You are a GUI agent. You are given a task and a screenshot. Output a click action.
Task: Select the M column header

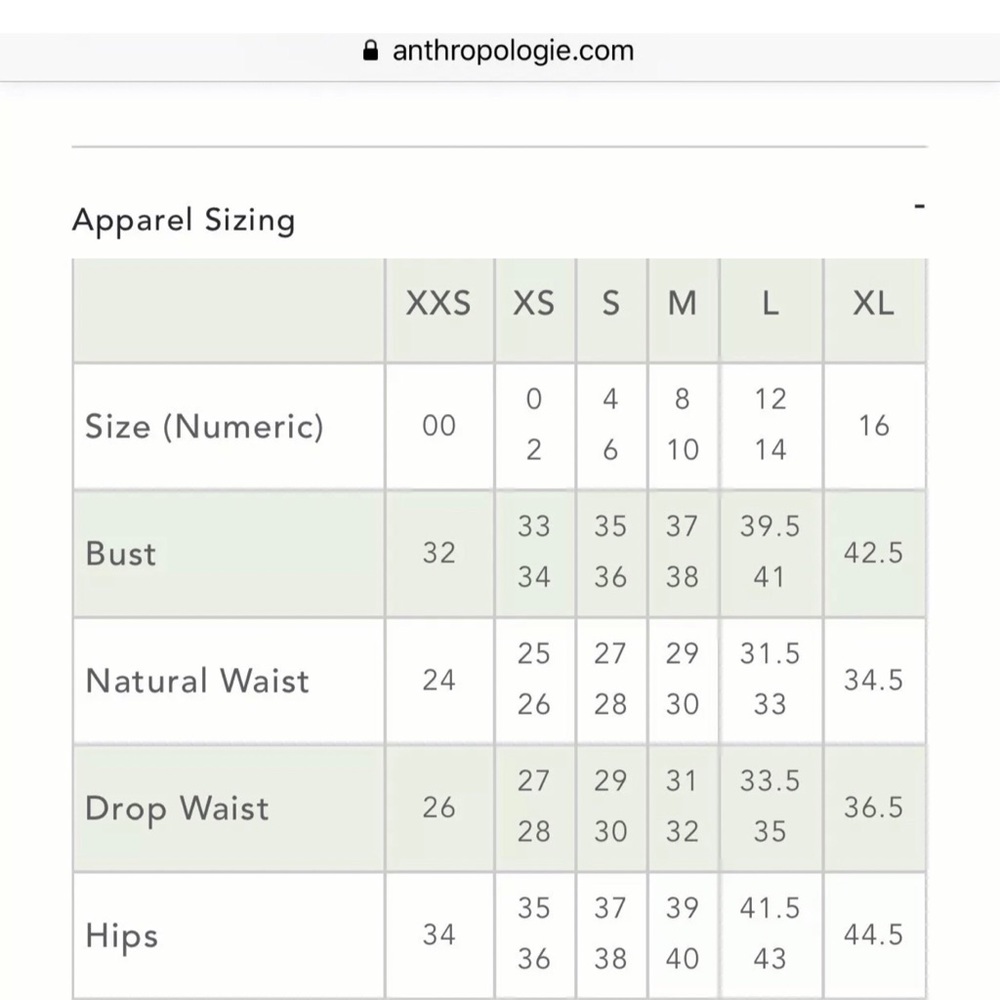point(682,303)
